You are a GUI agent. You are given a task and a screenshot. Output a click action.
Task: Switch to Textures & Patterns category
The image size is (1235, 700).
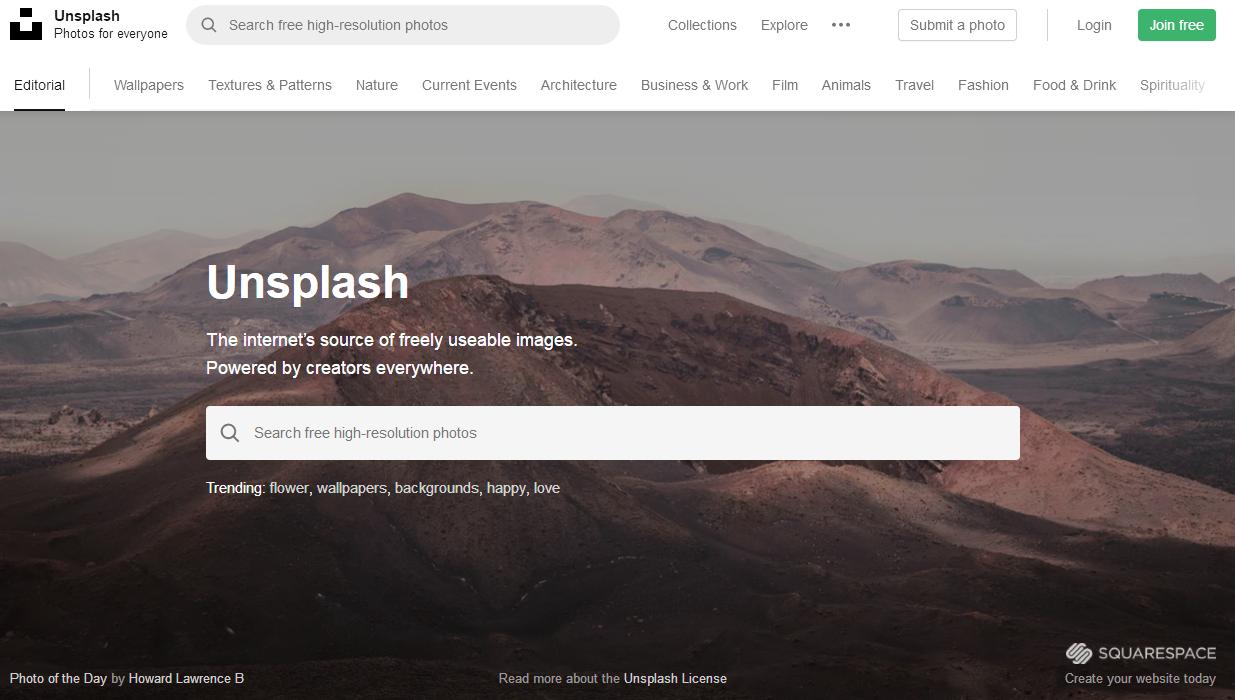(270, 85)
